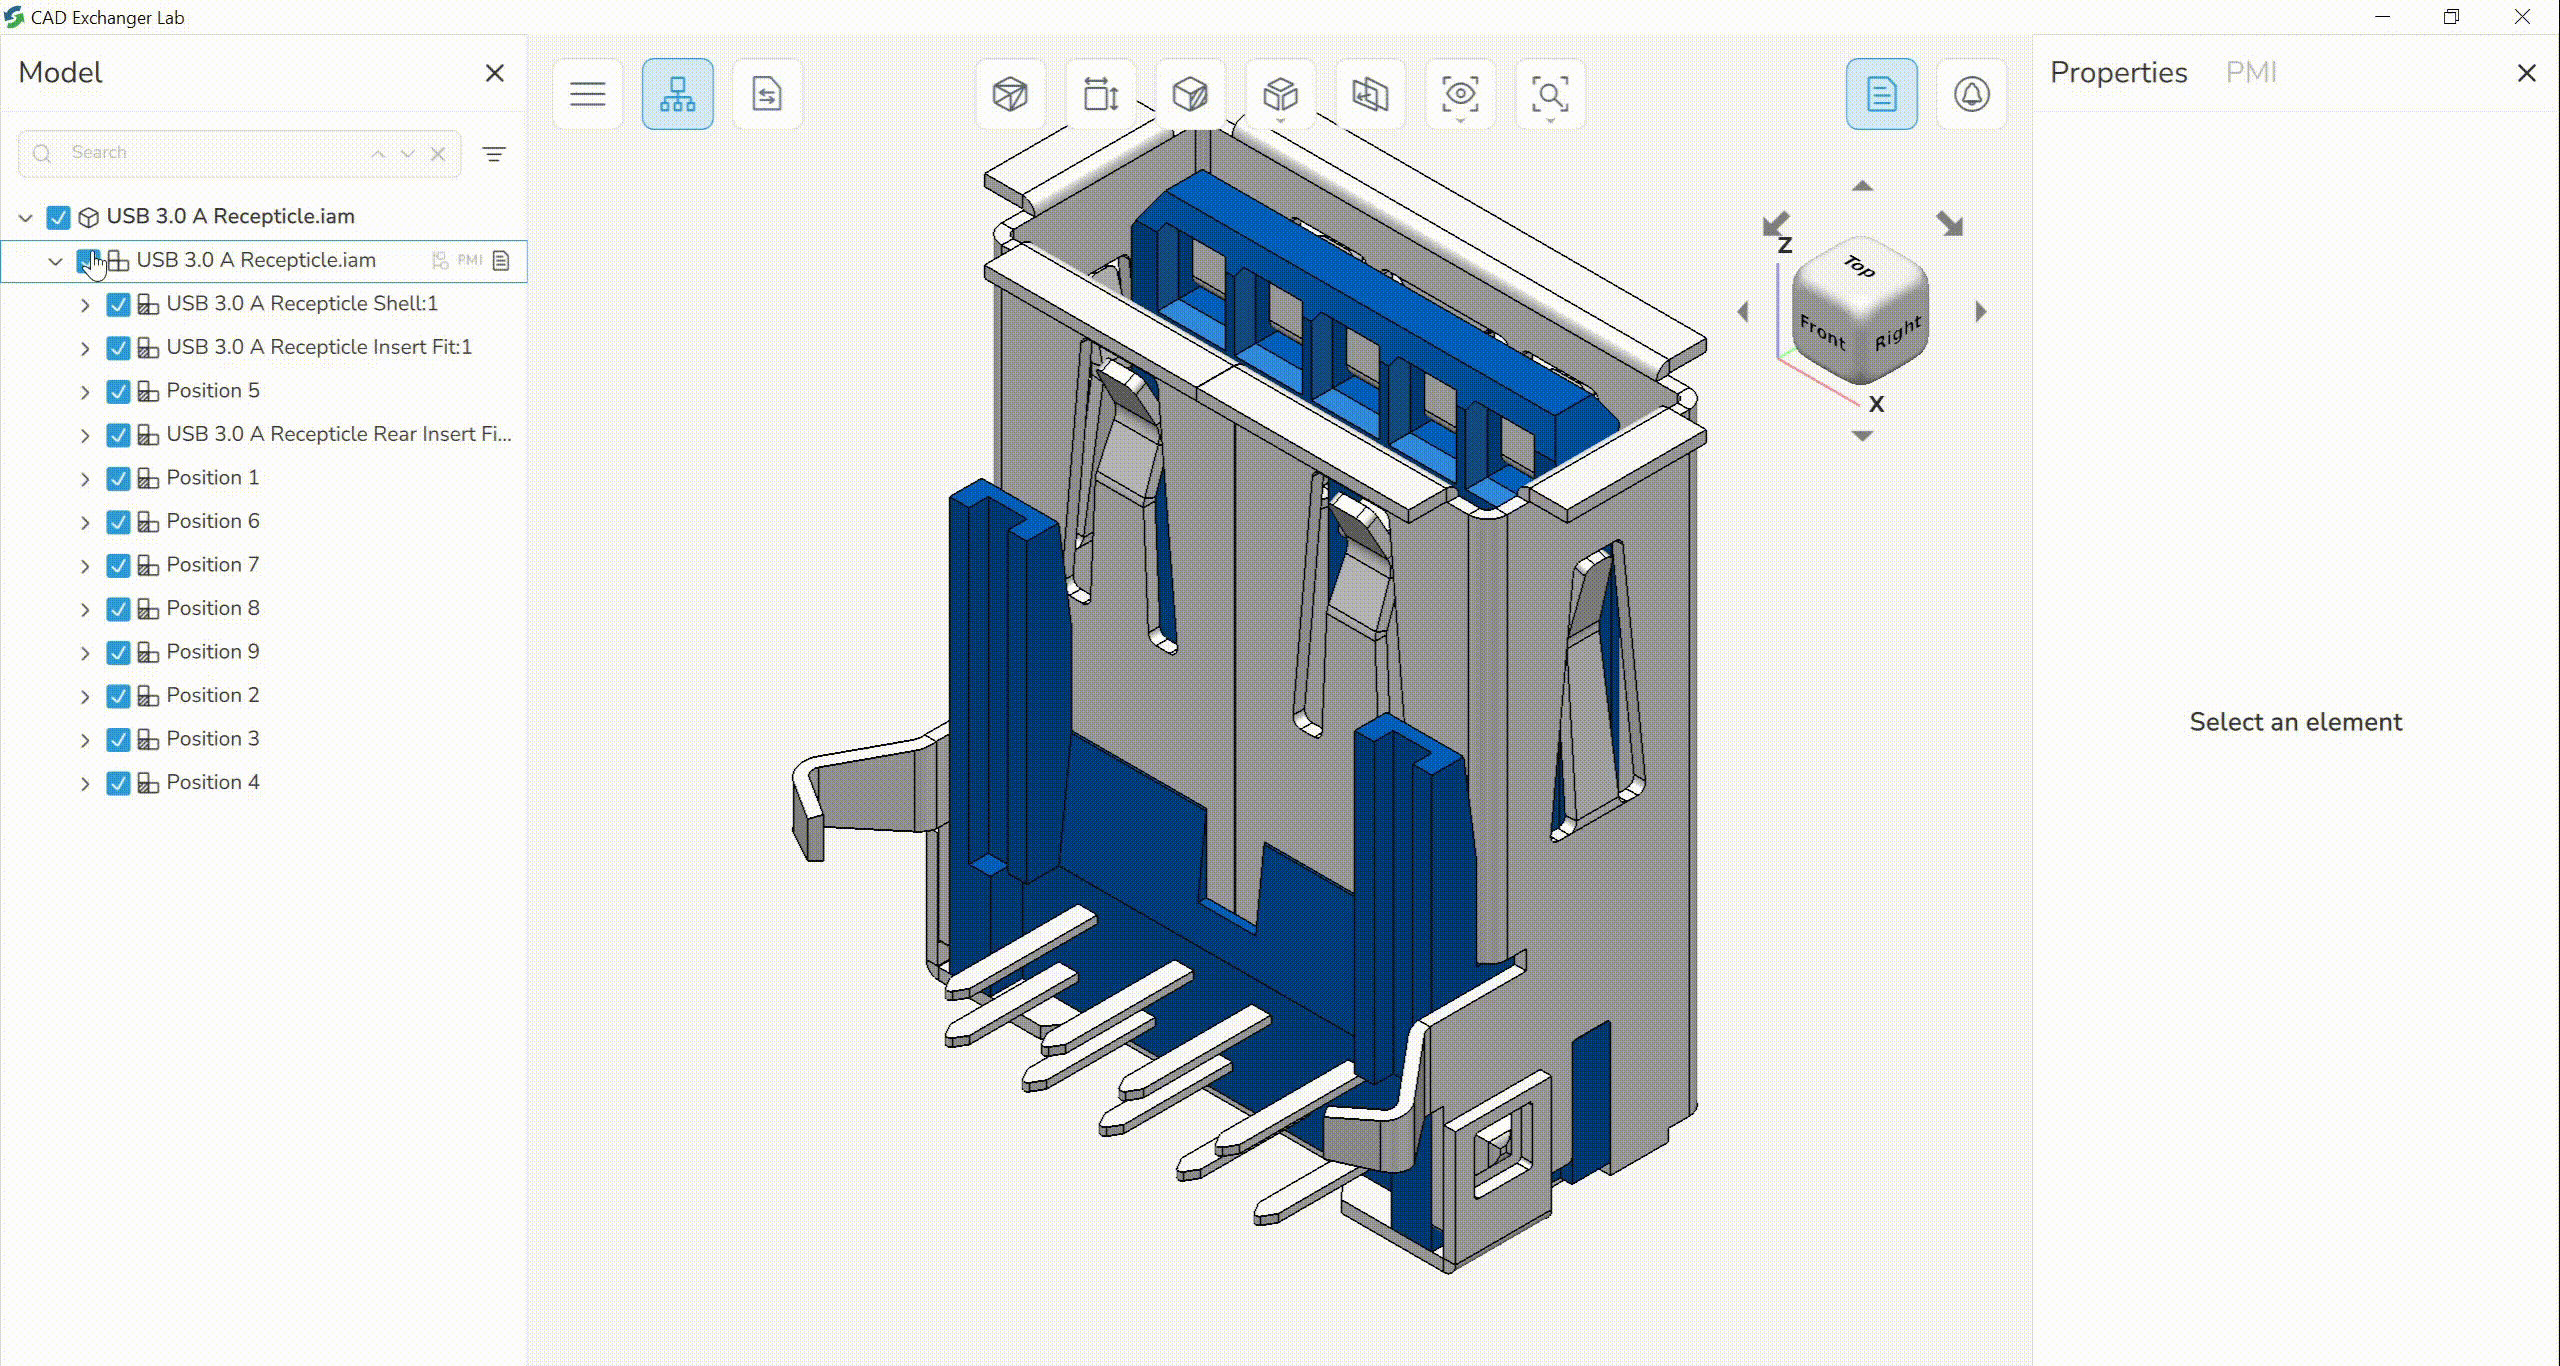Hide Position 8 using its checkbox
This screenshot has height=1366, width=2560.
[x=118, y=609]
